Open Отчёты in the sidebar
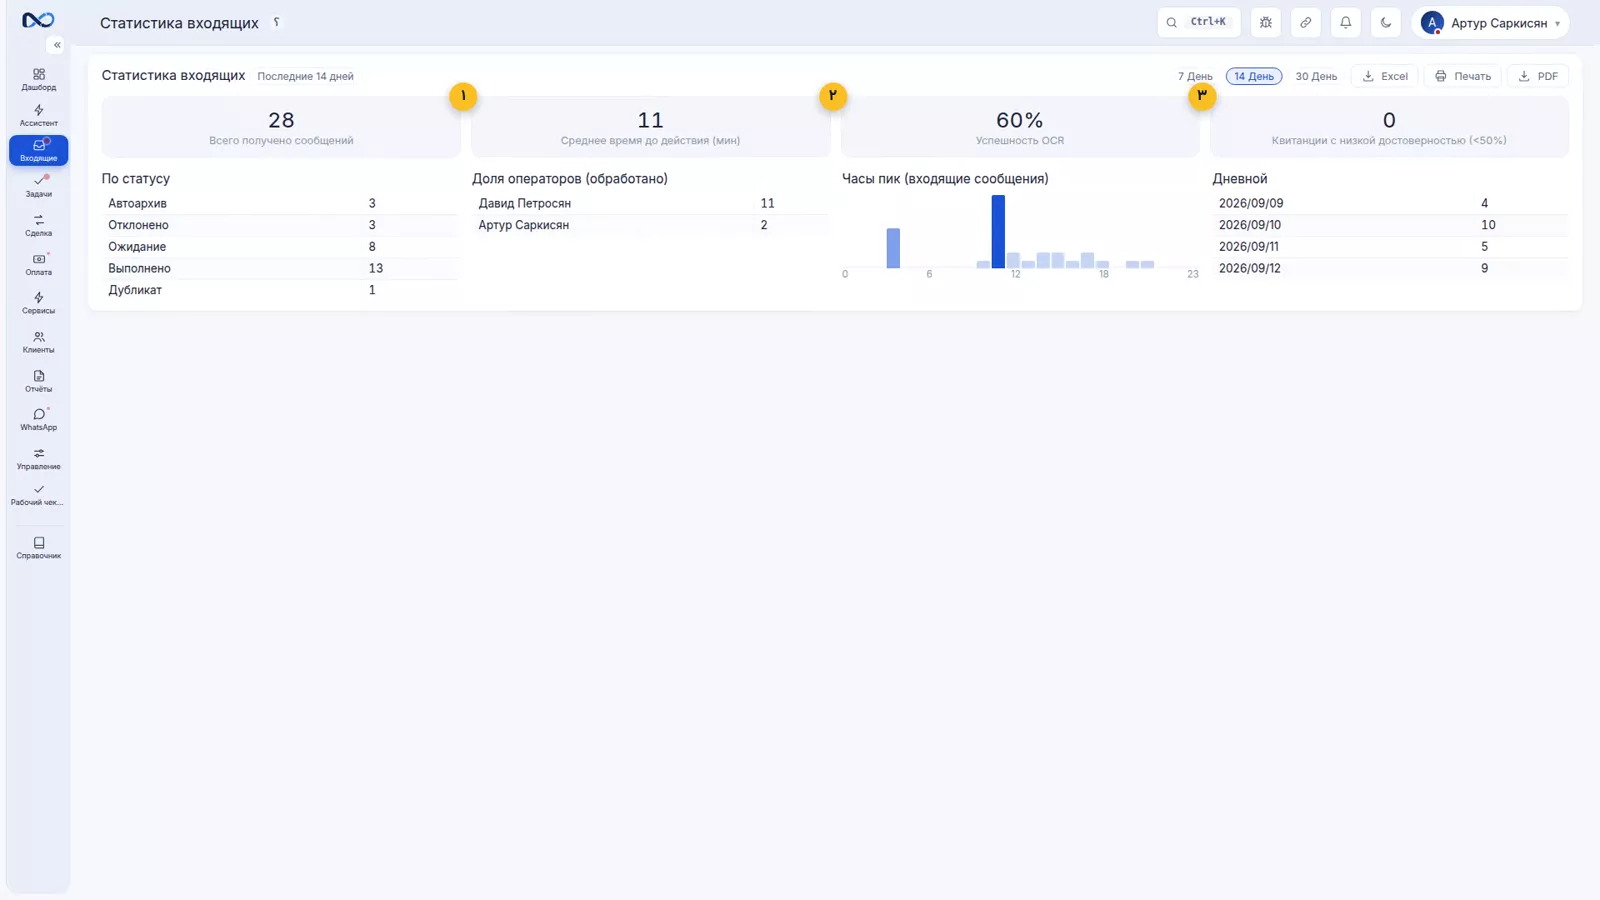Screen dimensions: 1600x900 [x=38, y=381]
